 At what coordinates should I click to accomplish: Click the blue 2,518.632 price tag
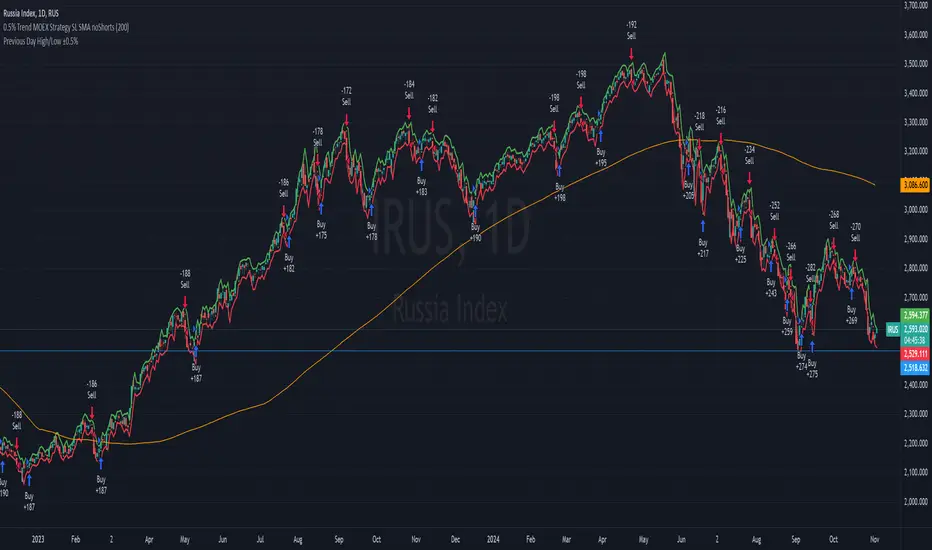(915, 368)
